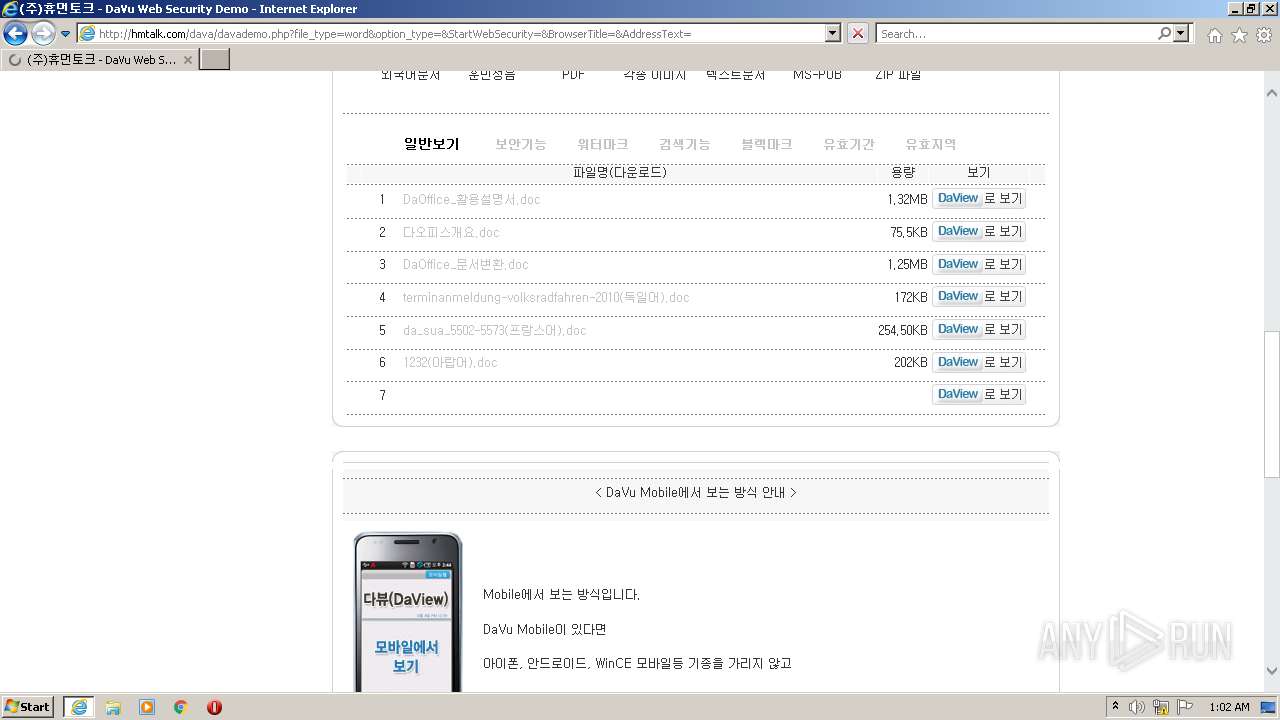1280x720 pixels.
Task: Download 1232(아랍어).doc file
Action: point(450,362)
